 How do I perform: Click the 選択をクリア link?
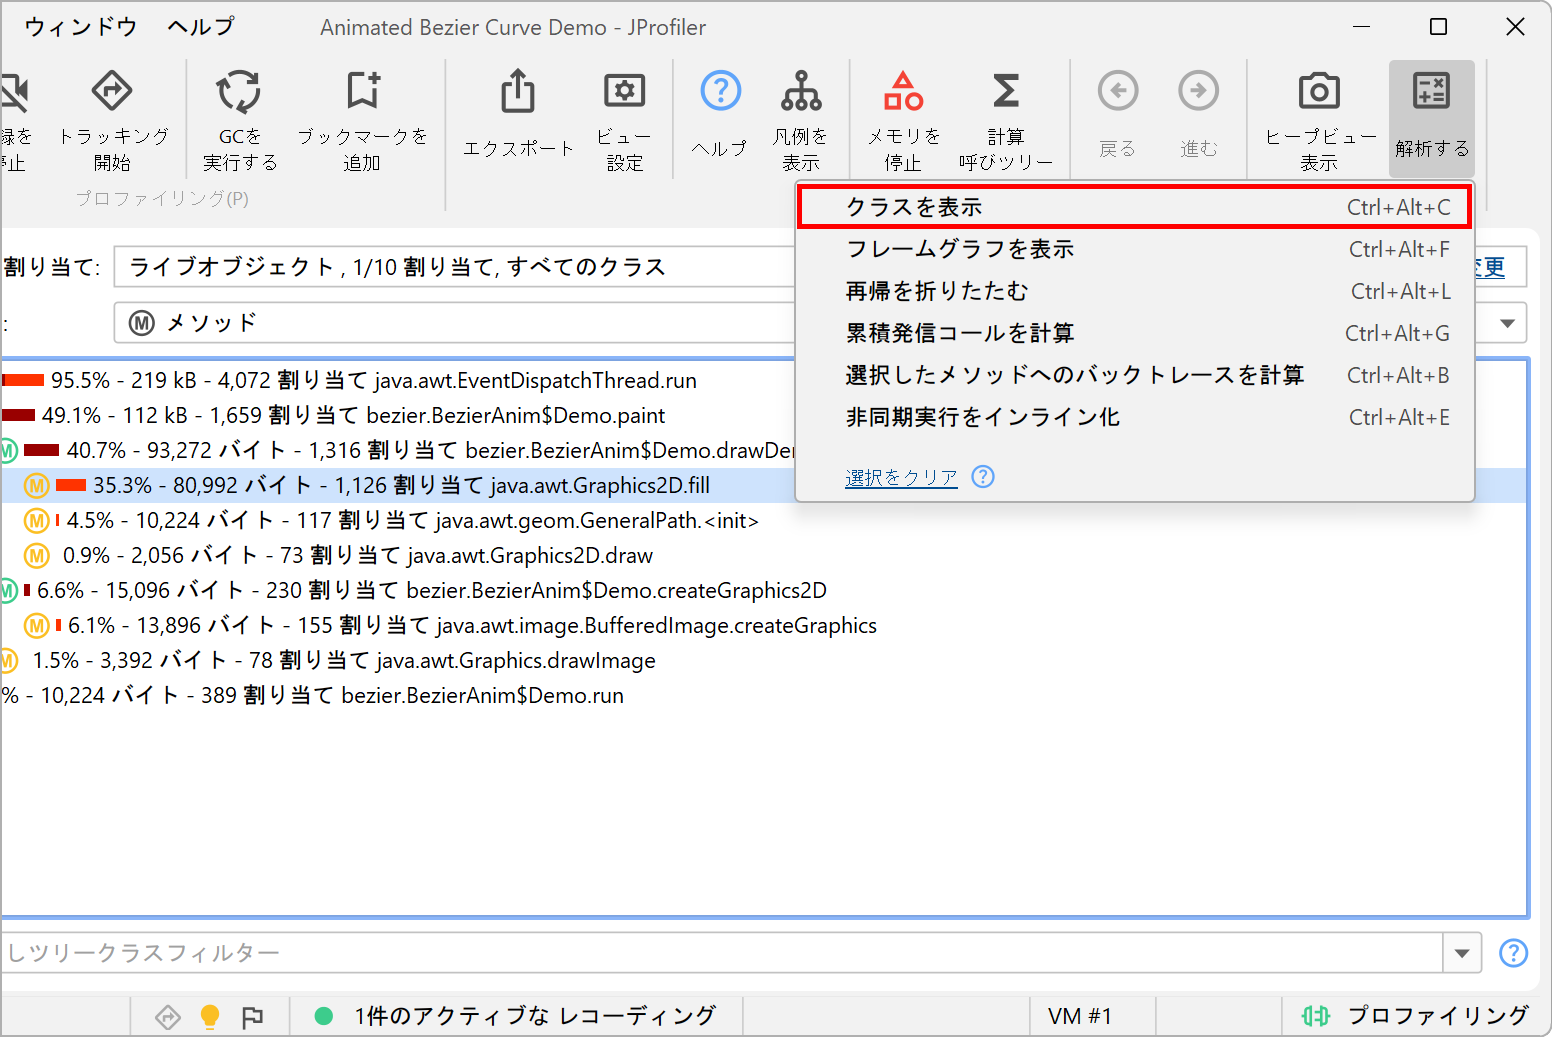click(x=901, y=478)
